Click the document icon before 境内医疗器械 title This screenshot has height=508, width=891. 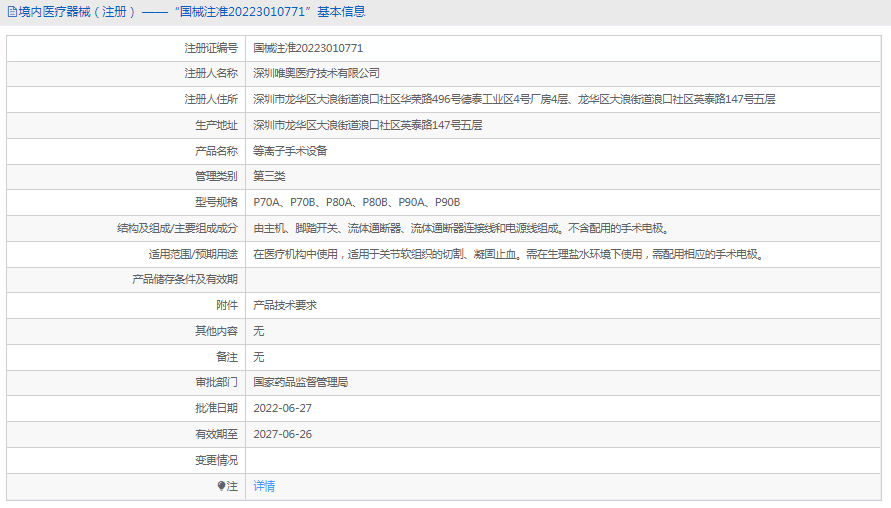11,12
